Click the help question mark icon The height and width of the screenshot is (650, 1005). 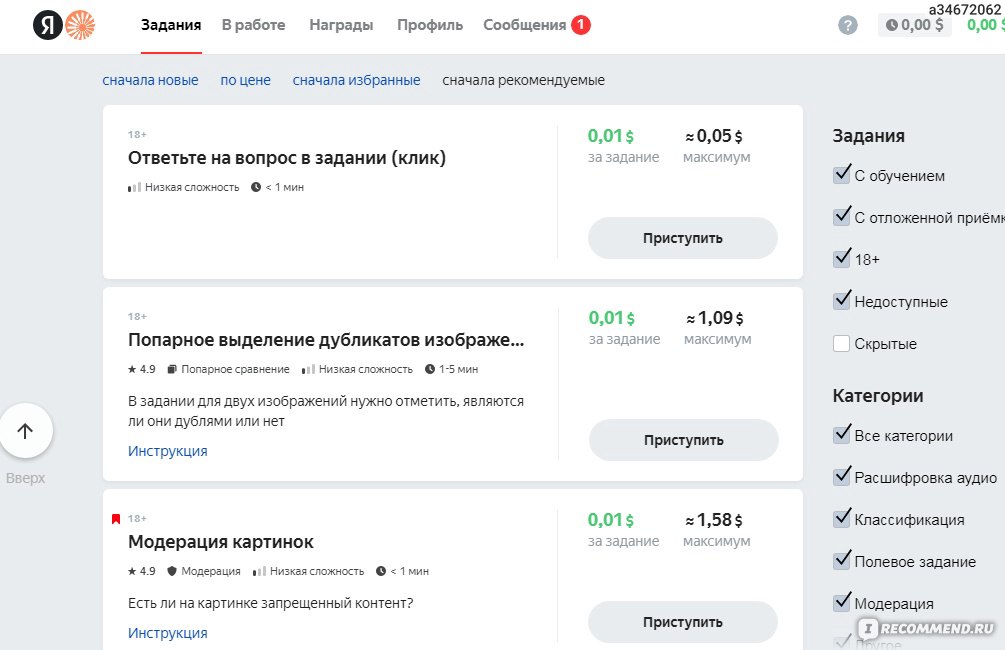point(847,26)
